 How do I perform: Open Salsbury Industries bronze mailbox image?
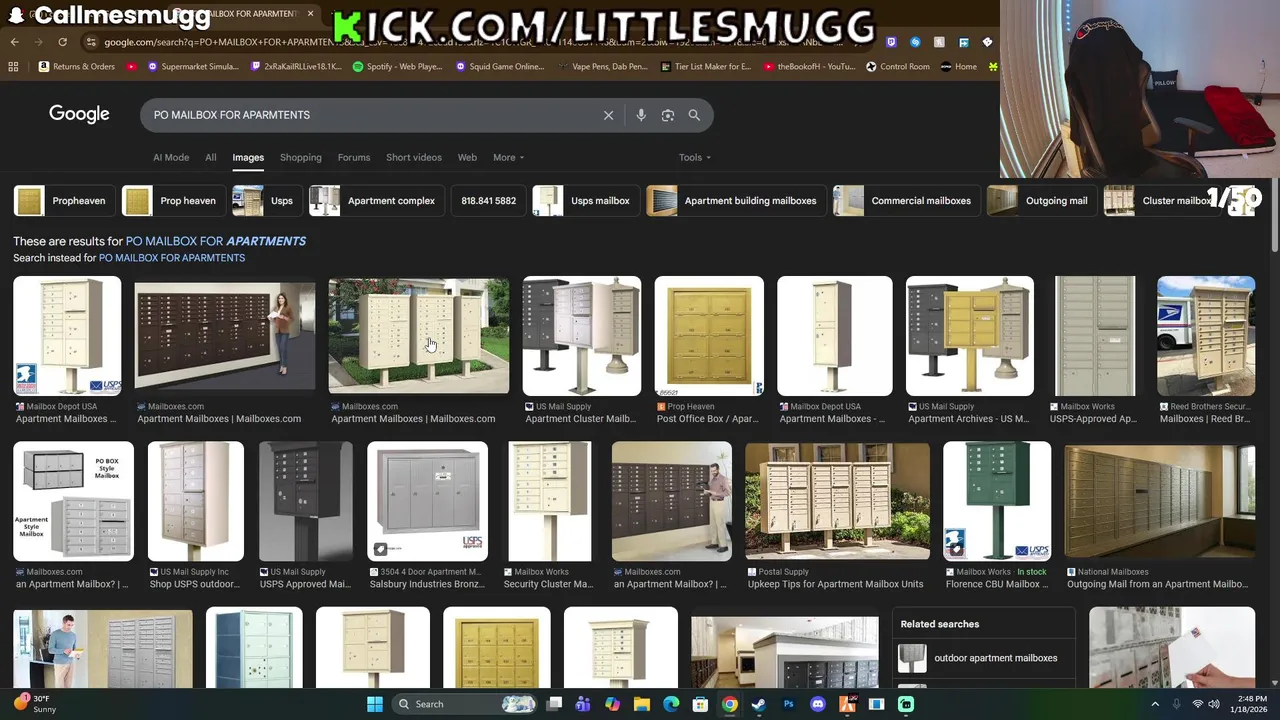428,502
